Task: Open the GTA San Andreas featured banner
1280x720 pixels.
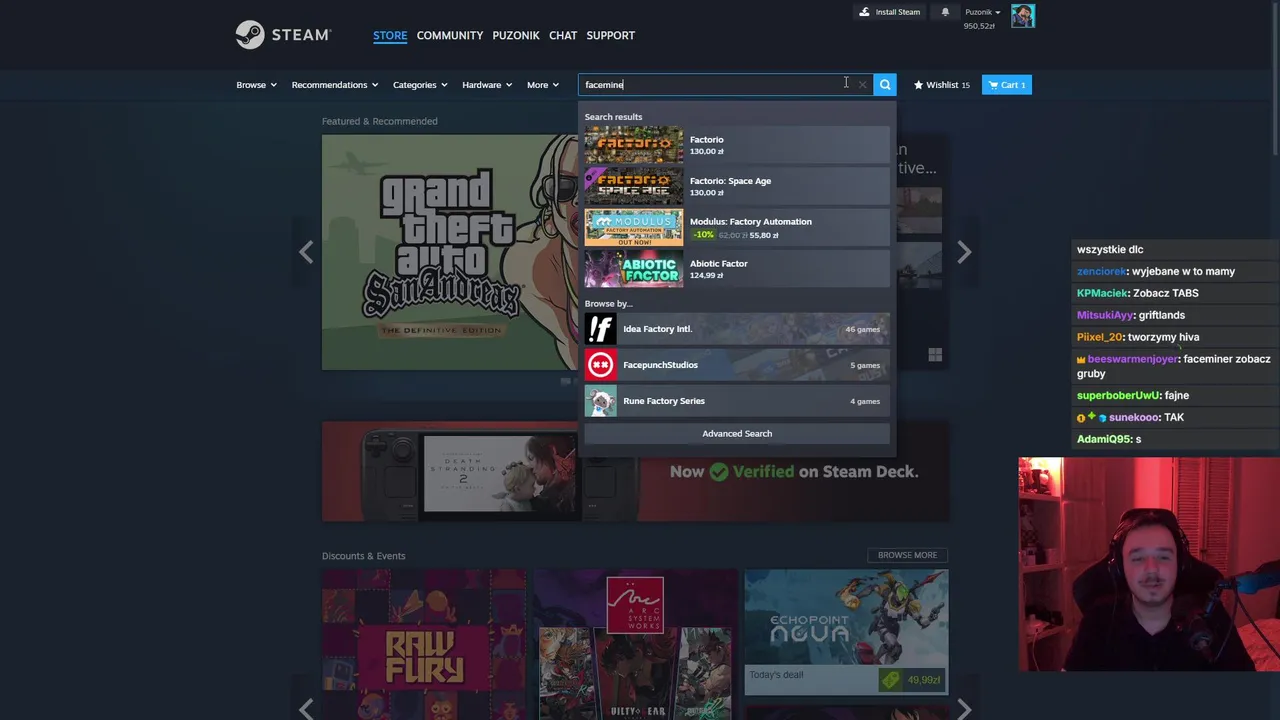Action: point(450,252)
